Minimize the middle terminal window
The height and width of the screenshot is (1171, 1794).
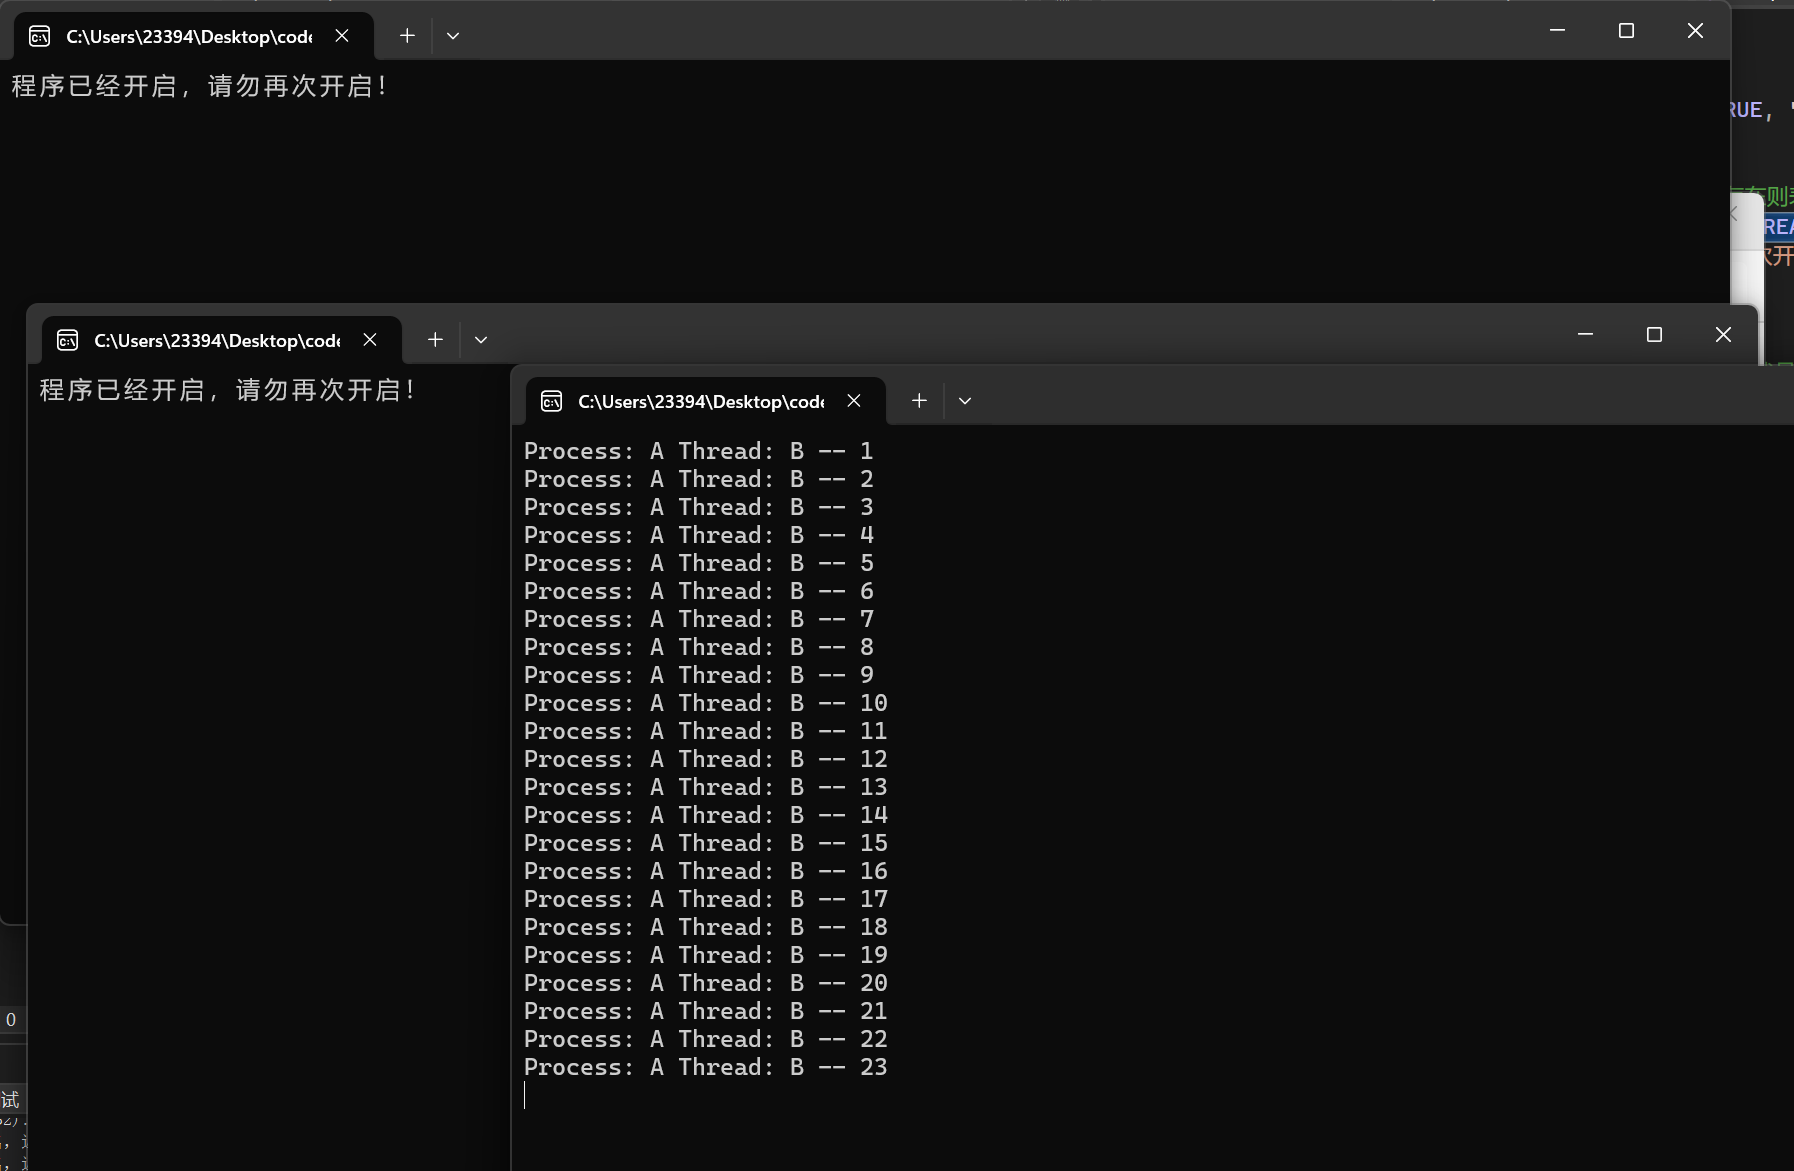[x=1585, y=334]
